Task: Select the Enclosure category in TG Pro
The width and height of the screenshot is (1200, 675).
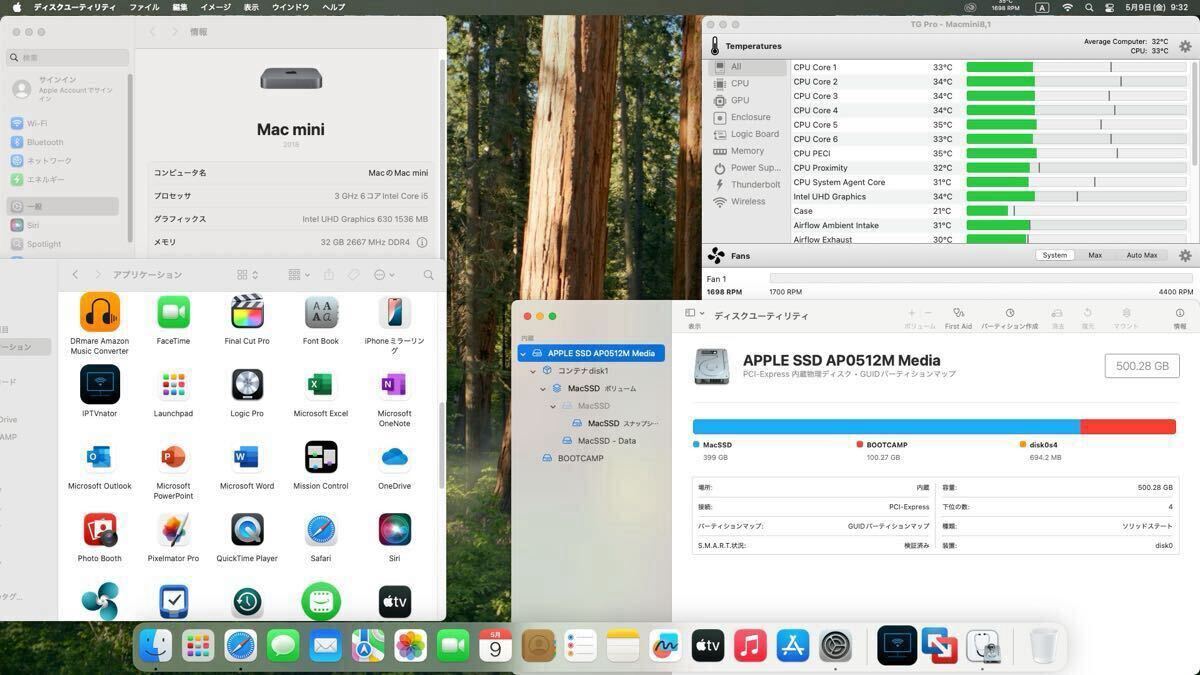Action: tap(750, 117)
